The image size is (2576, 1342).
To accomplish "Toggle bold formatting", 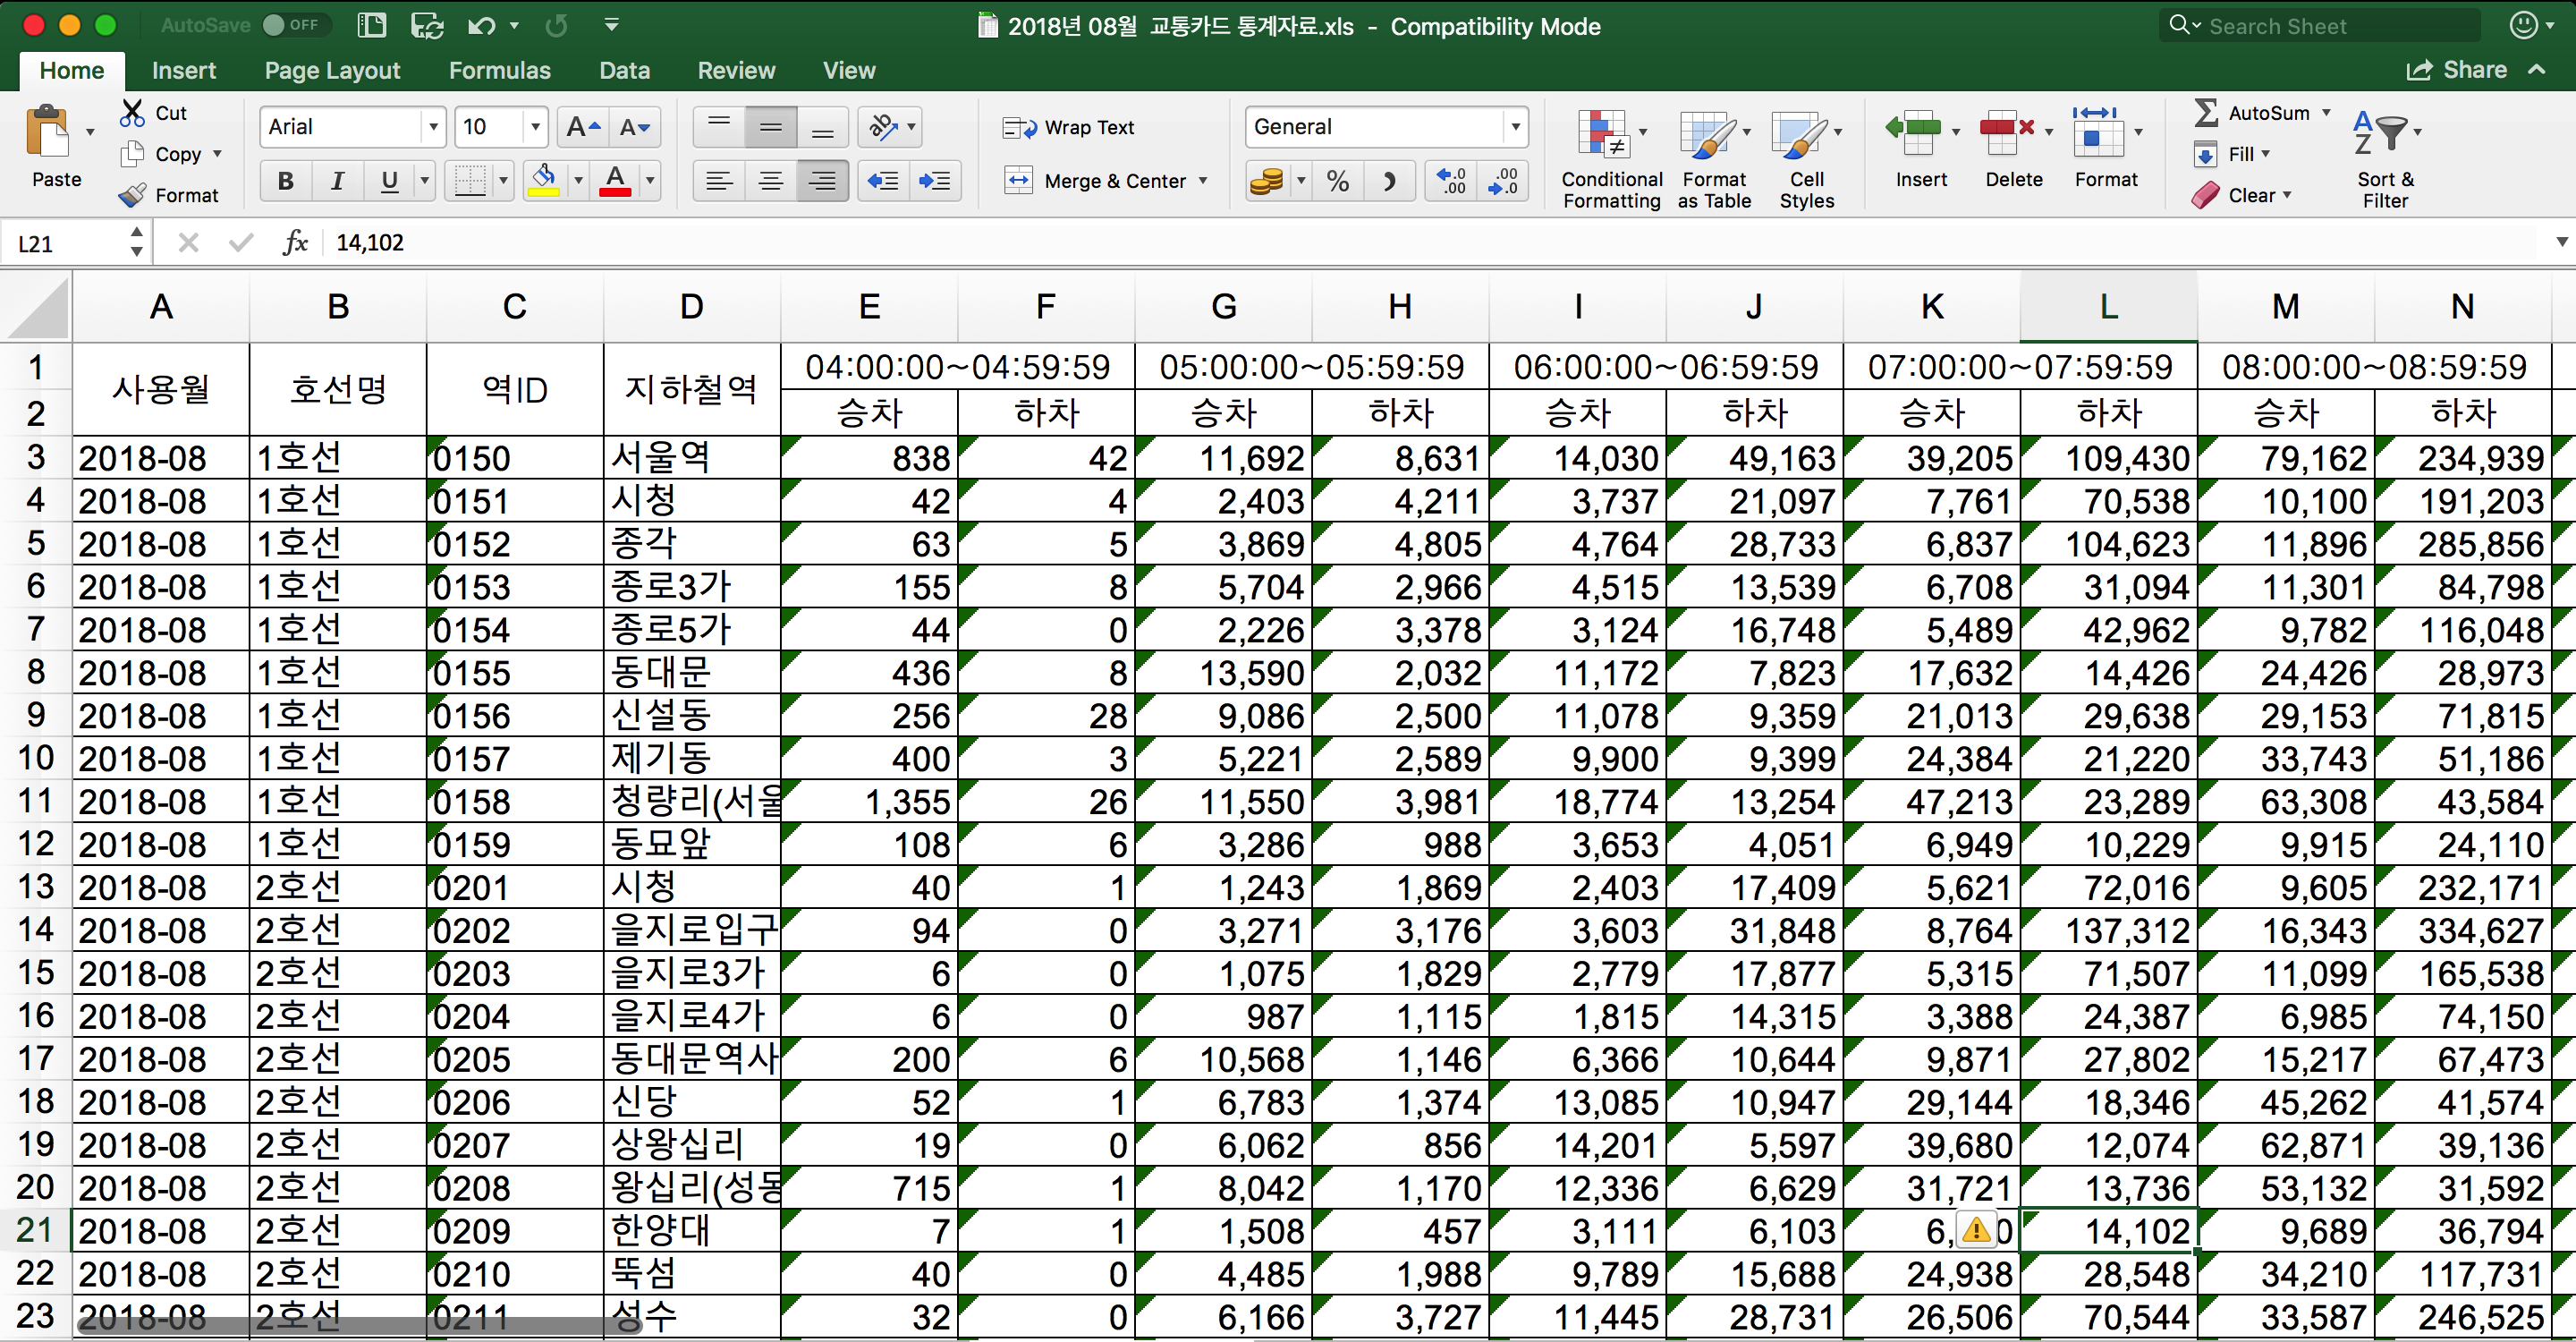I will tap(285, 181).
